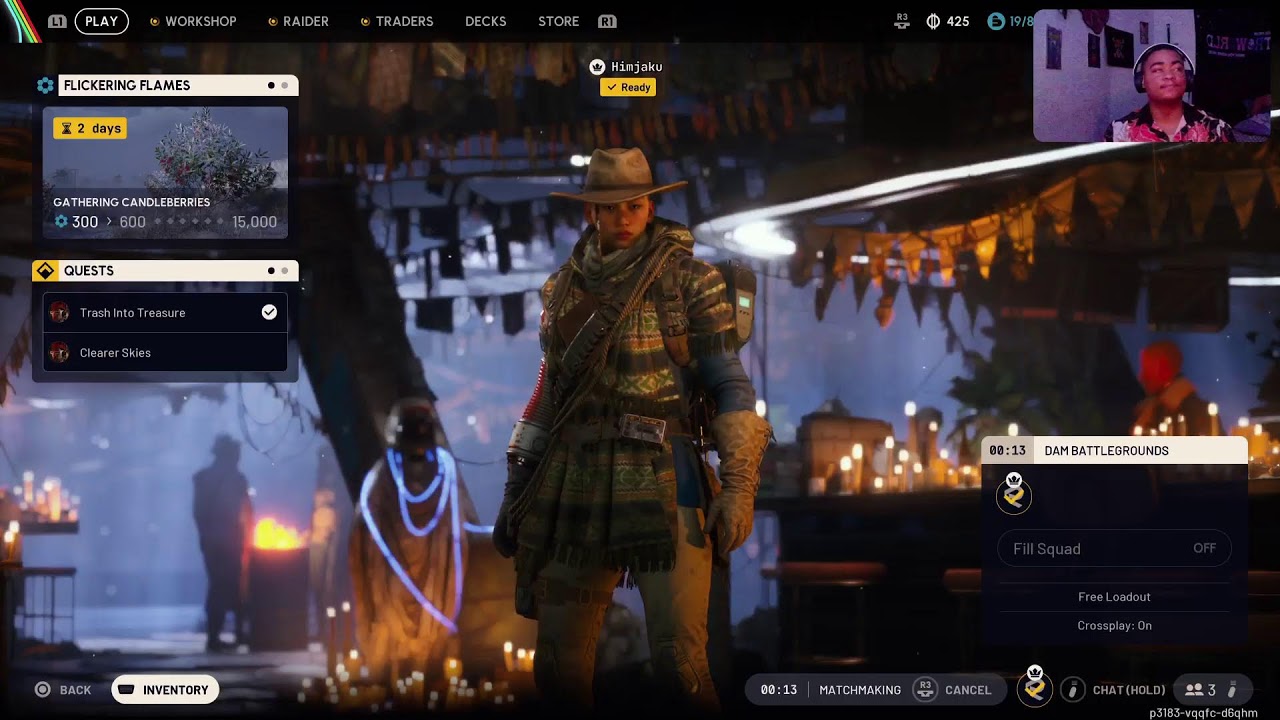This screenshot has height=720, width=1280.
Task: Click the Traders notification dot
Action: (365, 22)
